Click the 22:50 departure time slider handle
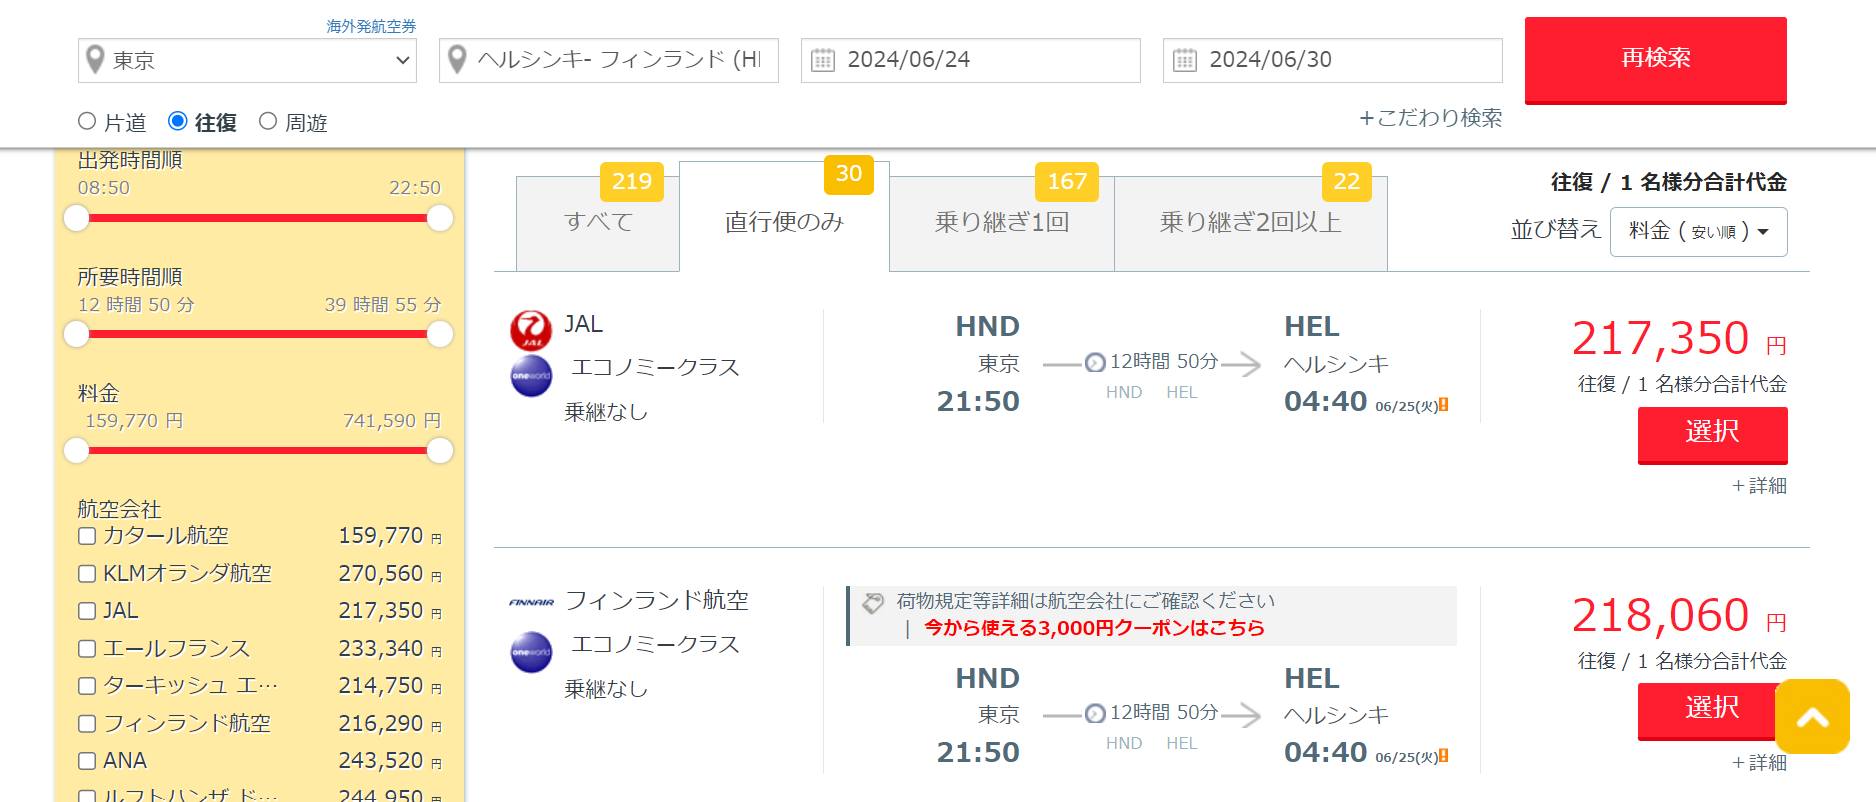The height and width of the screenshot is (802, 1876). [440, 218]
